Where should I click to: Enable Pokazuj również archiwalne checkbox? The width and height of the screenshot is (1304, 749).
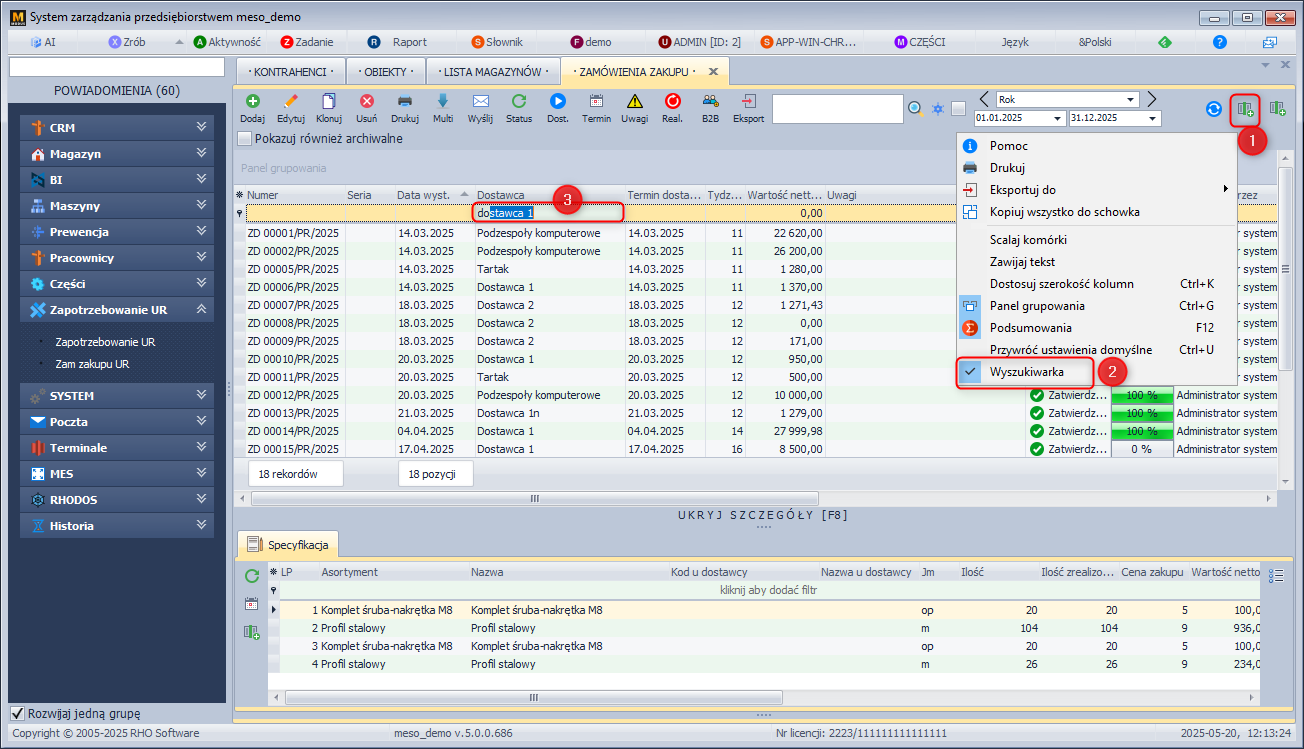[245, 139]
